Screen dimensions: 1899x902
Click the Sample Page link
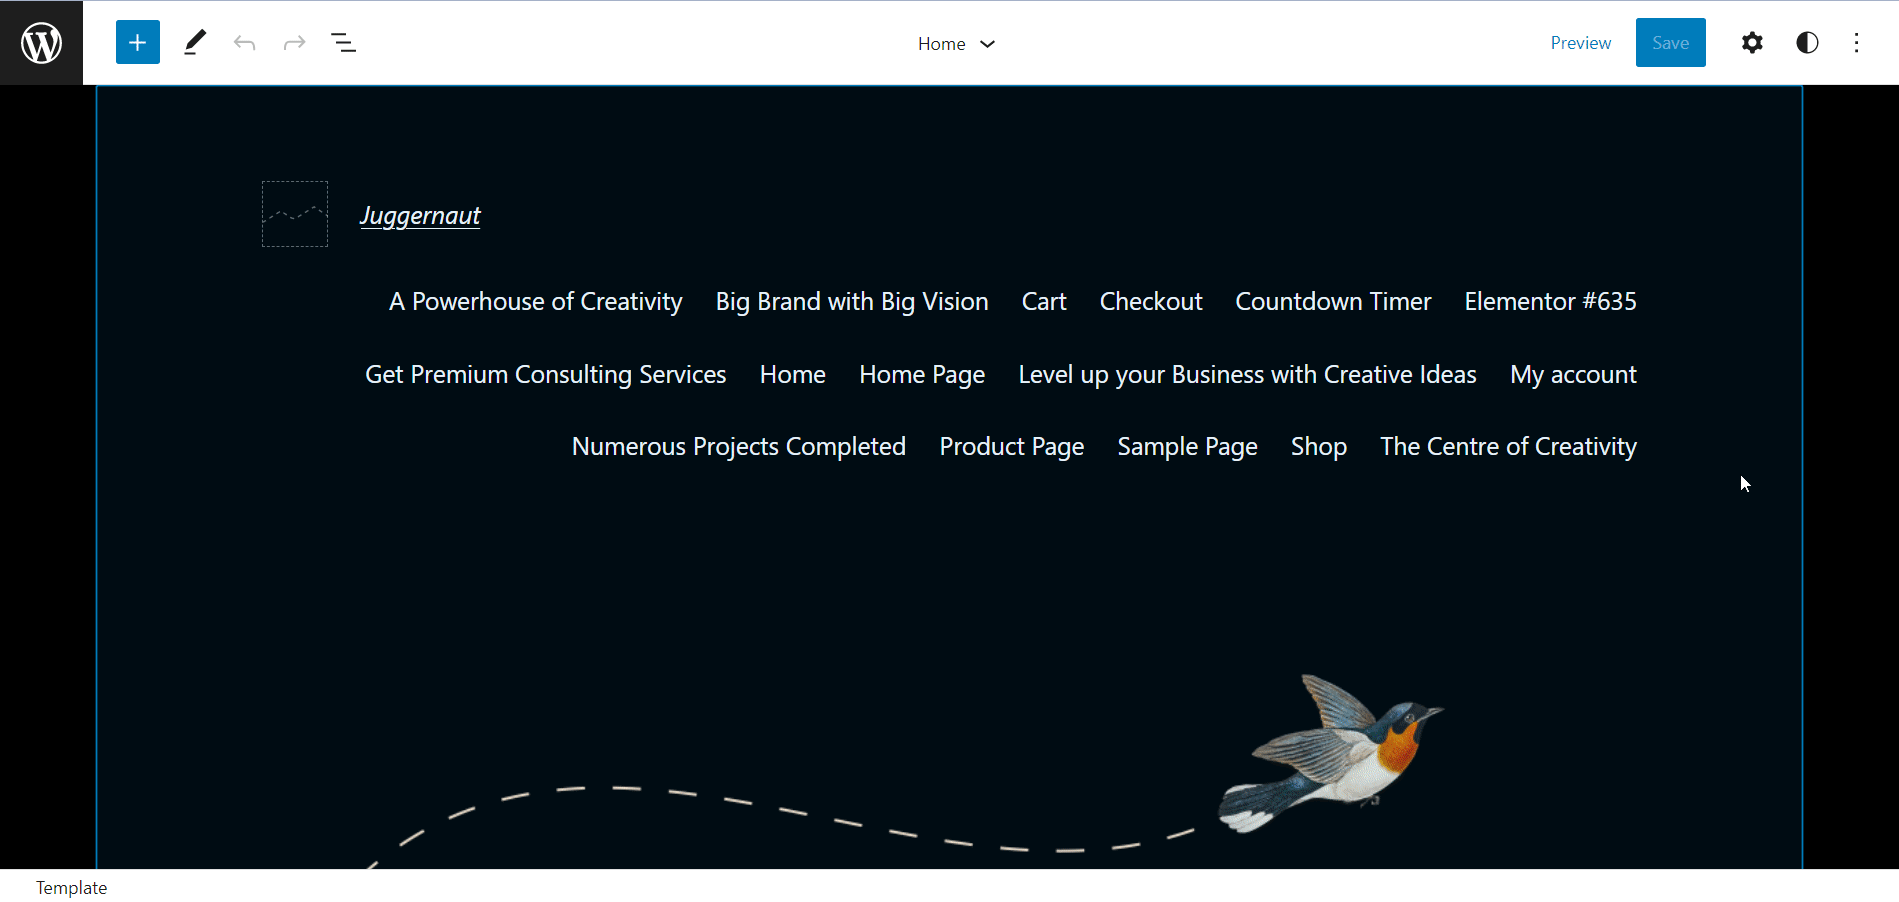click(1187, 447)
